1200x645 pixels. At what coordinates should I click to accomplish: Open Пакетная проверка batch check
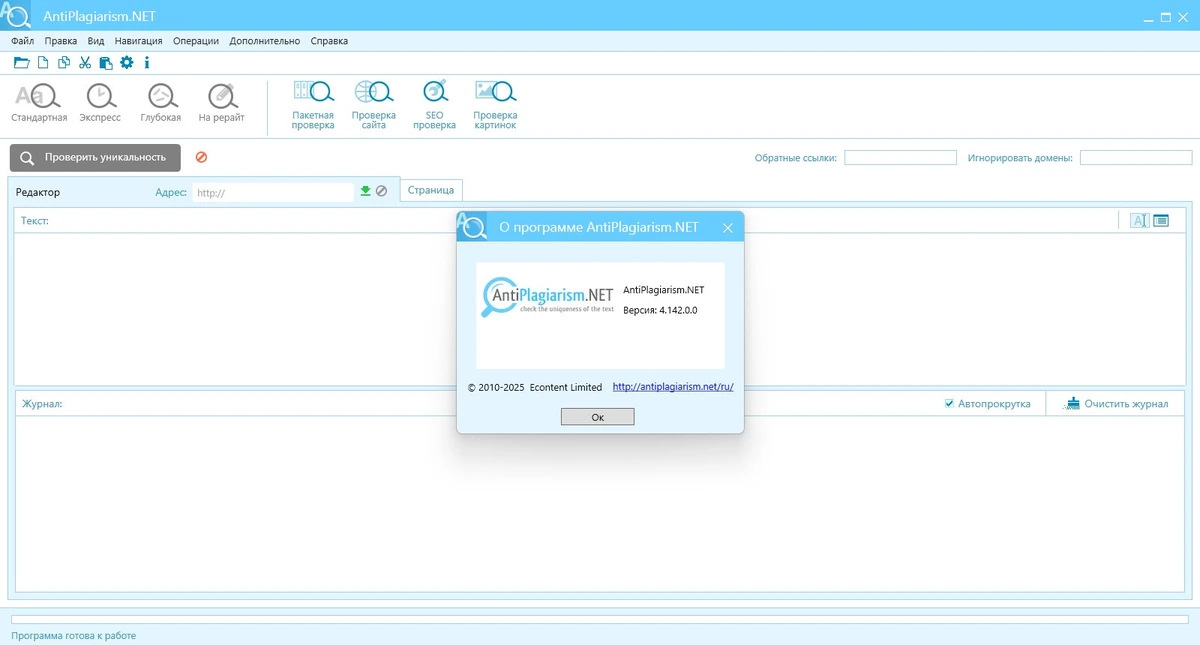(313, 105)
